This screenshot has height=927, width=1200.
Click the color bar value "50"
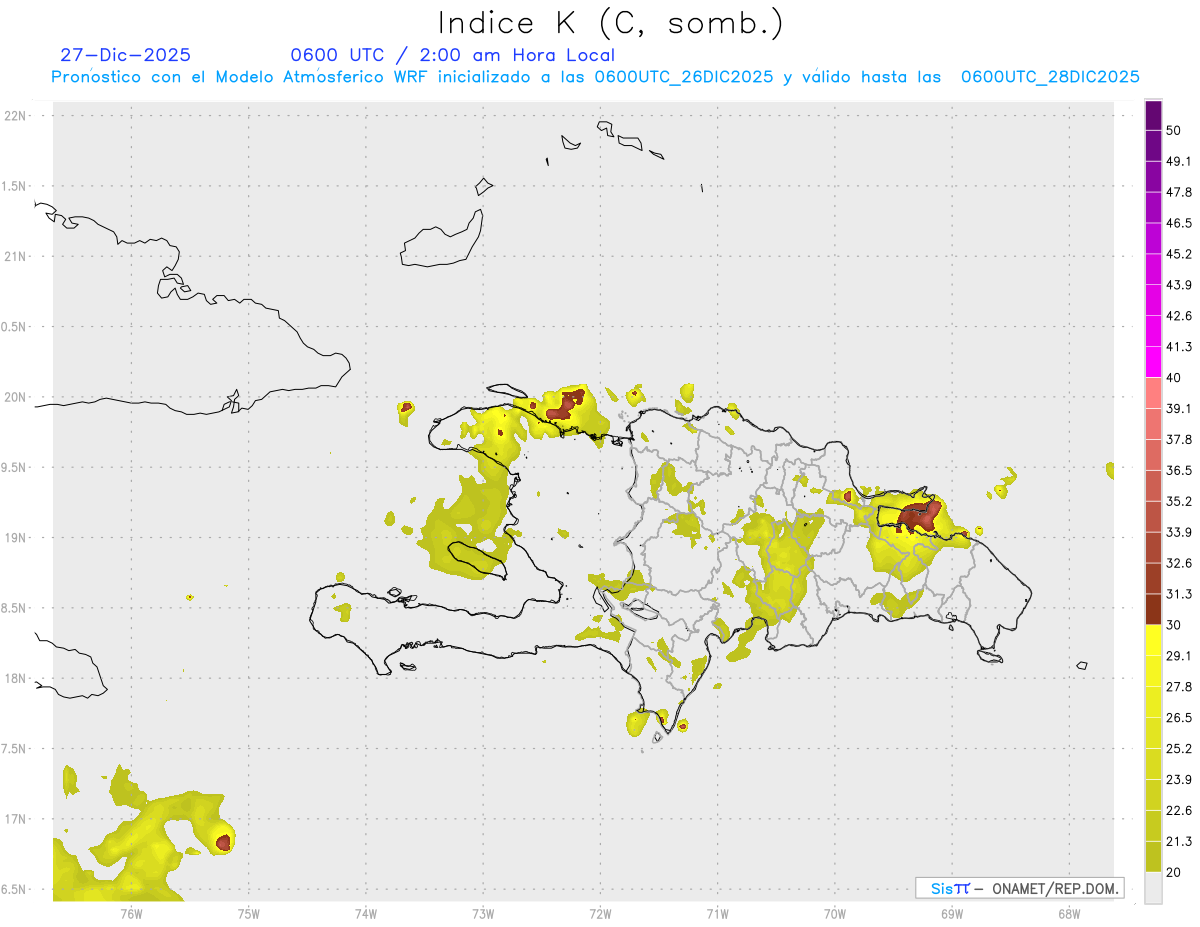(x=1175, y=131)
